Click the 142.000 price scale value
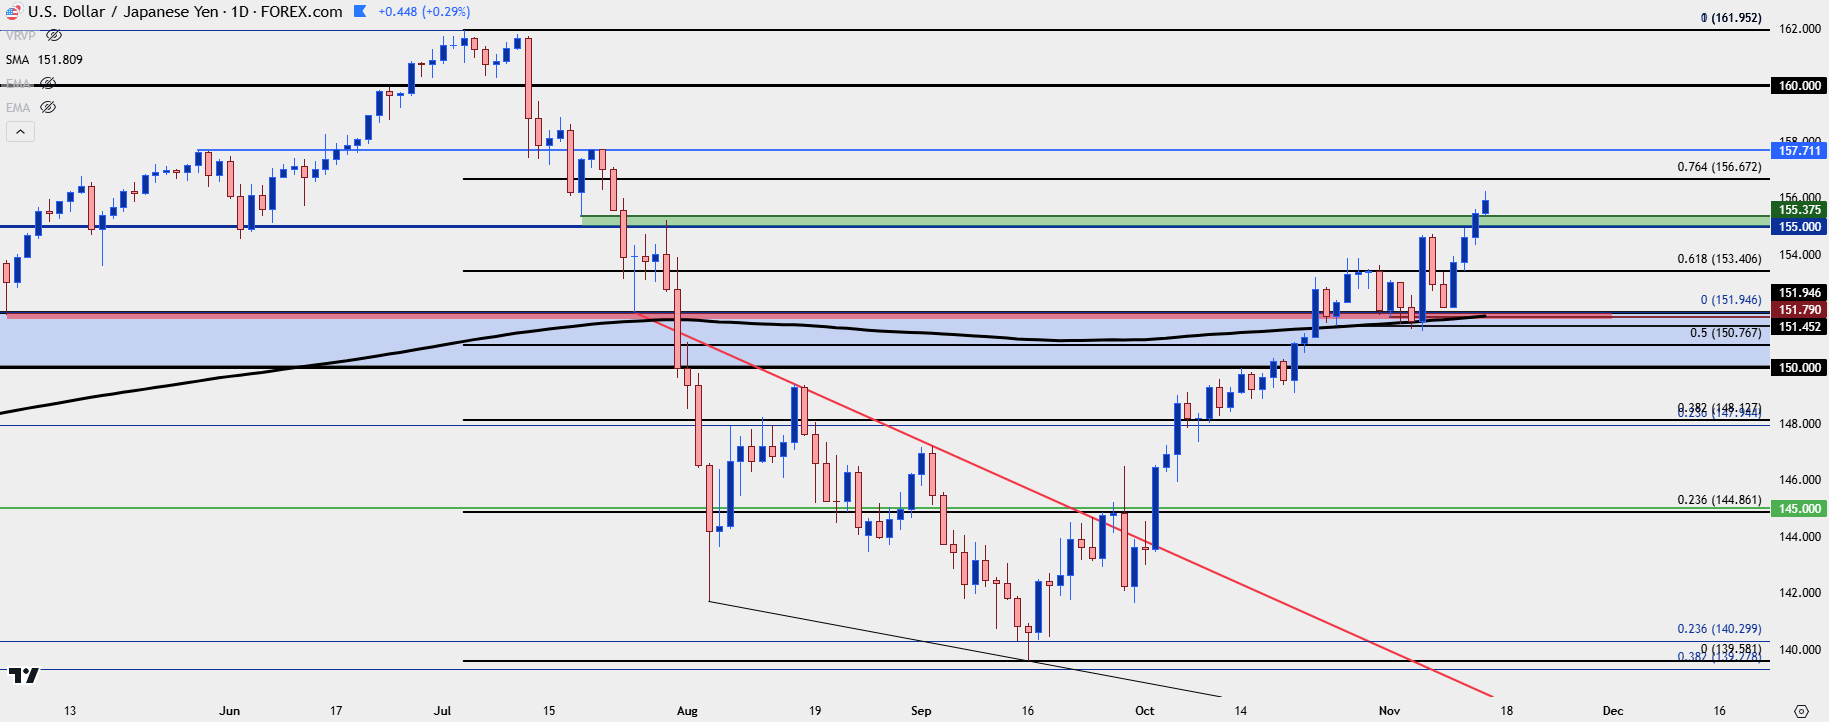Image resolution: width=1829 pixels, height=722 pixels. click(x=1799, y=593)
